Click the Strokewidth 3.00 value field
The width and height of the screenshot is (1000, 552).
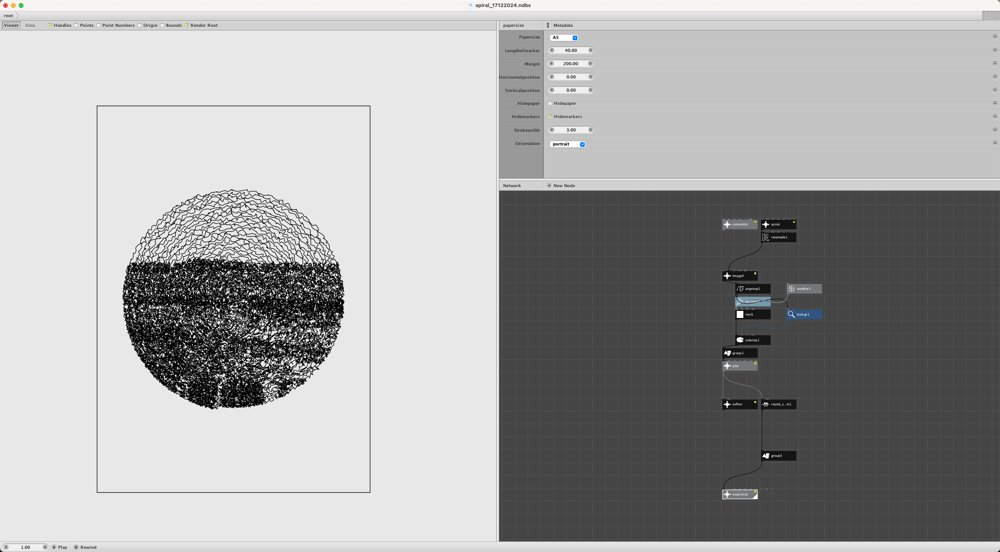click(x=571, y=130)
